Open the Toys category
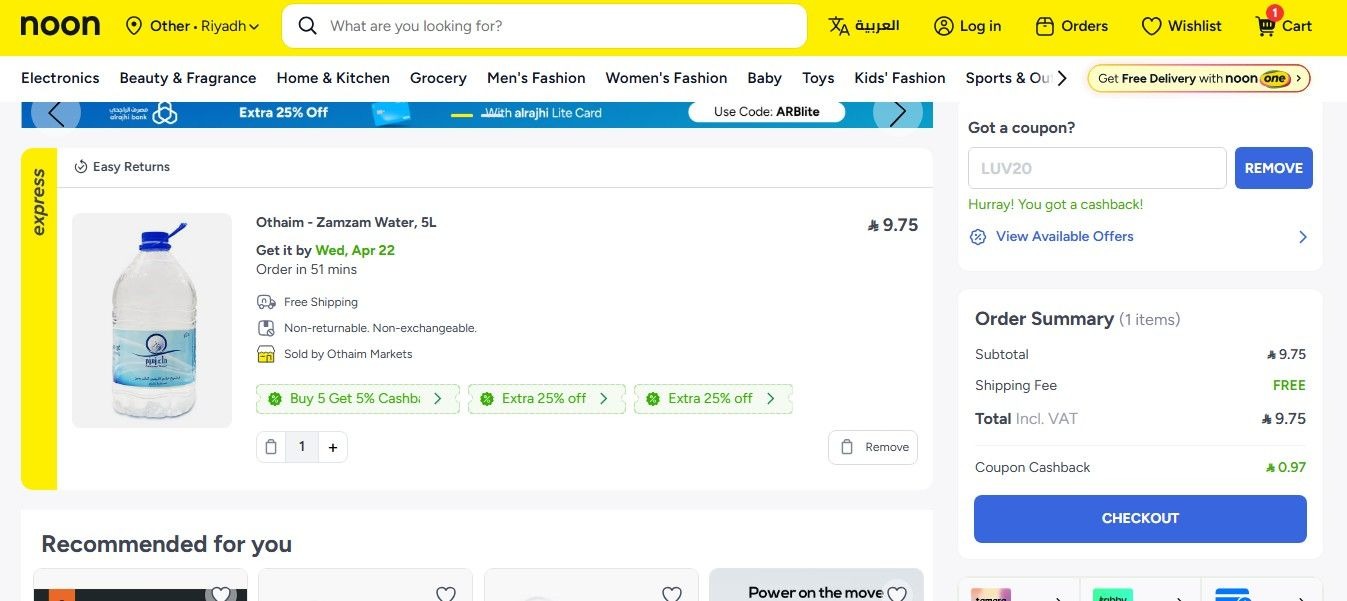The width and height of the screenshot is (1347, 601). tap(818, 78)
